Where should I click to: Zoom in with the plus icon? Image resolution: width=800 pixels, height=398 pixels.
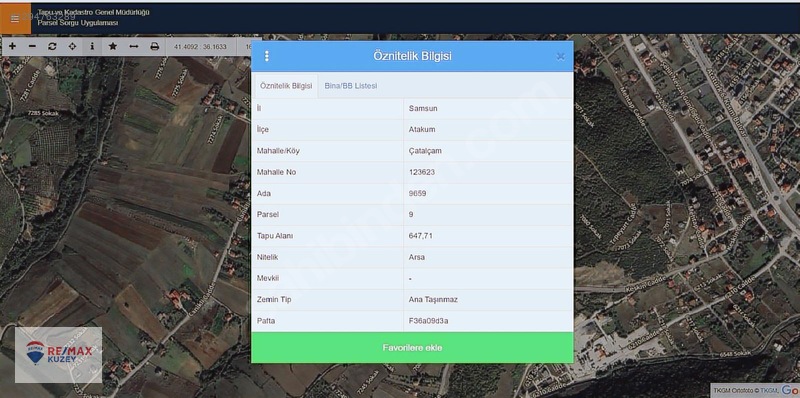click(12, 46)
